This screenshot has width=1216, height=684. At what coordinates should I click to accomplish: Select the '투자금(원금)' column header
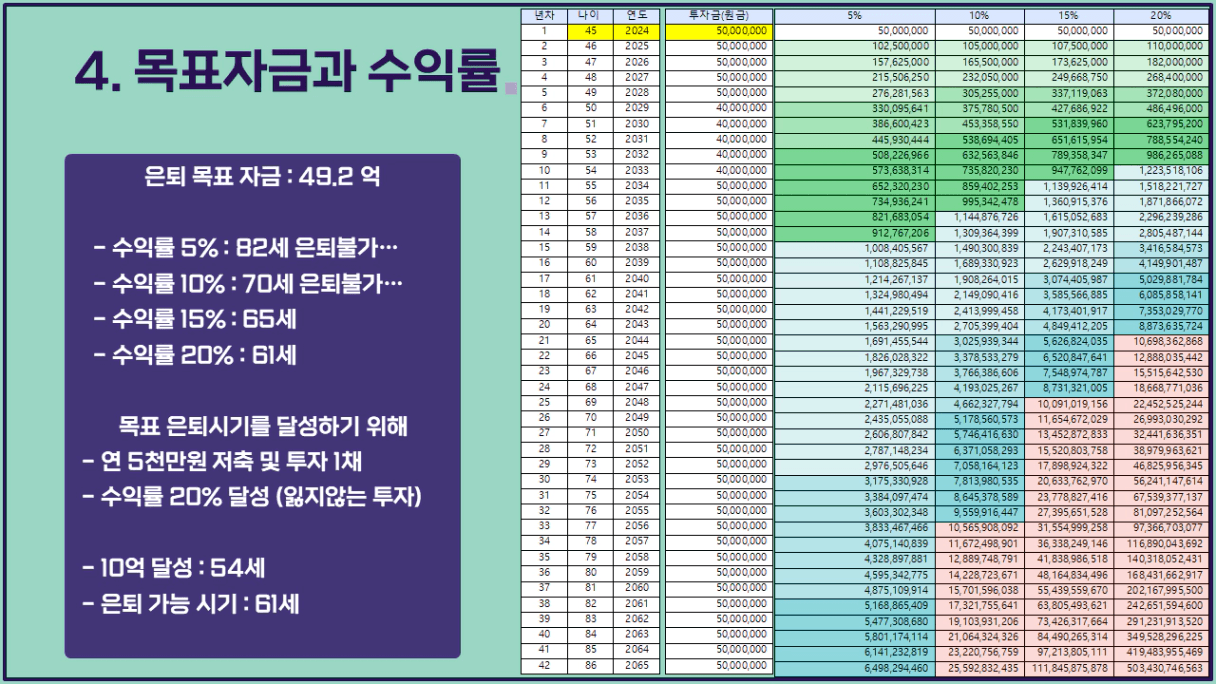[718, 16]
